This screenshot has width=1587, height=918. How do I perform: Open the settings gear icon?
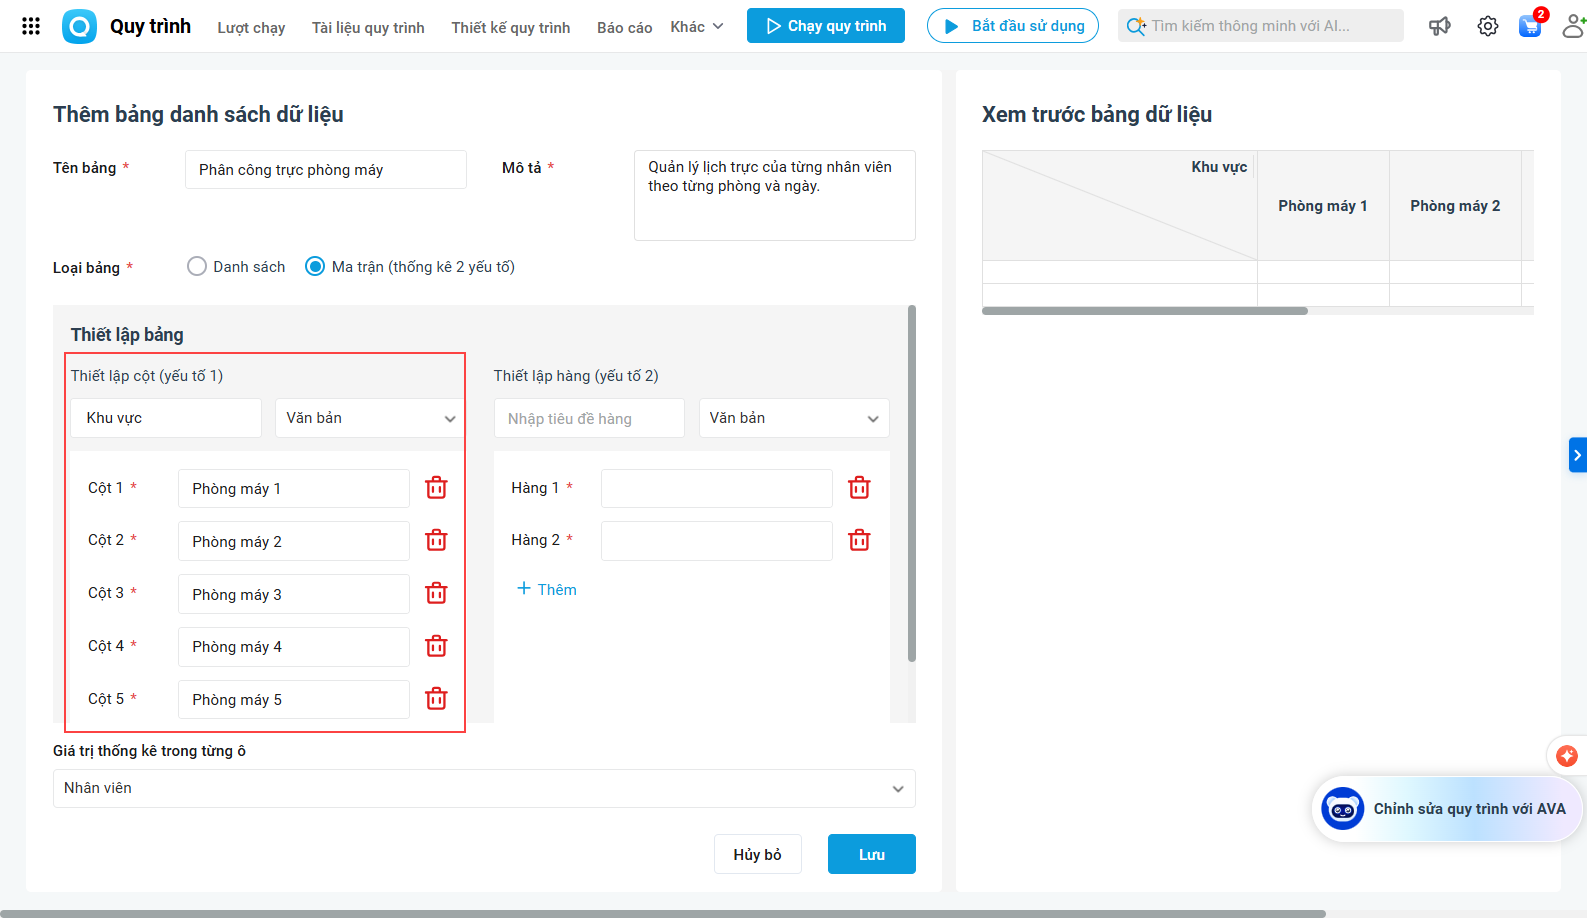click(x=1488, y=26)
